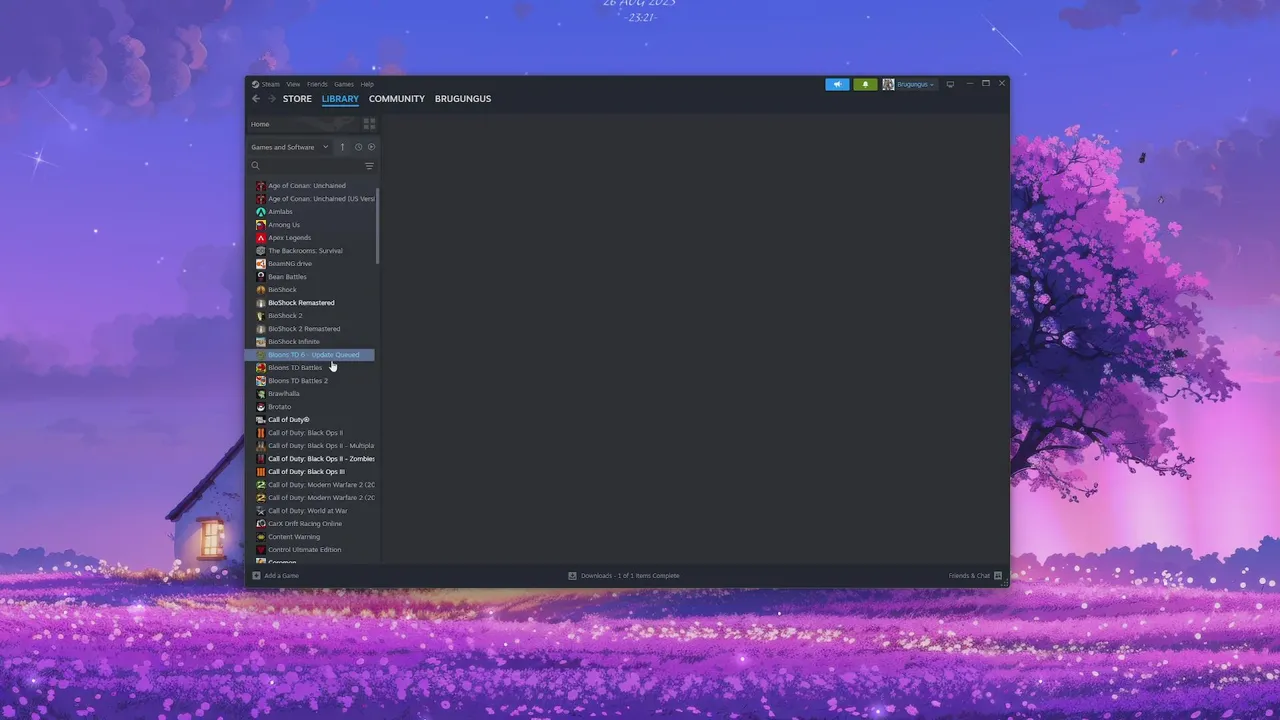
Task: Select BioShock Infinite
Action: point(310,342)
